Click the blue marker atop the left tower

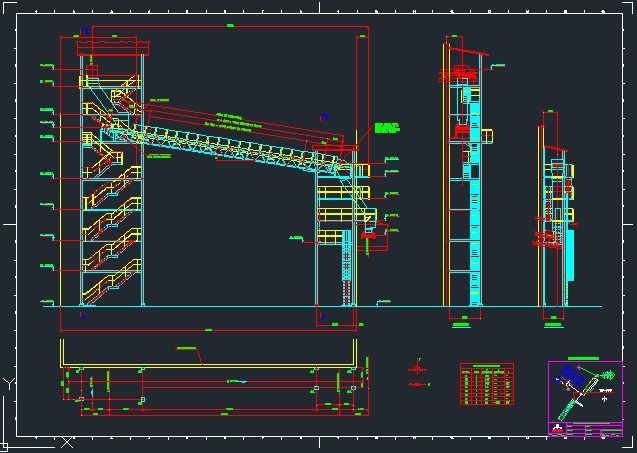tap(85, 30)
